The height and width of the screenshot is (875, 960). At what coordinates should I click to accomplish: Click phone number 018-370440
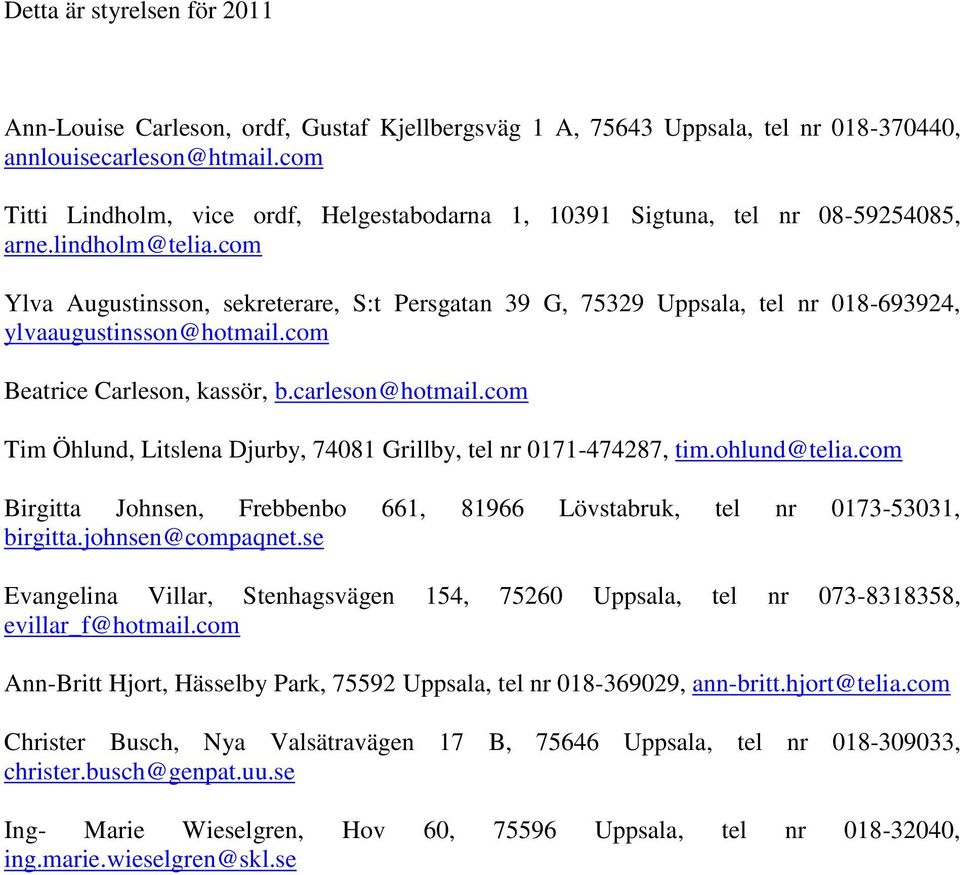[x=895, y=129]
